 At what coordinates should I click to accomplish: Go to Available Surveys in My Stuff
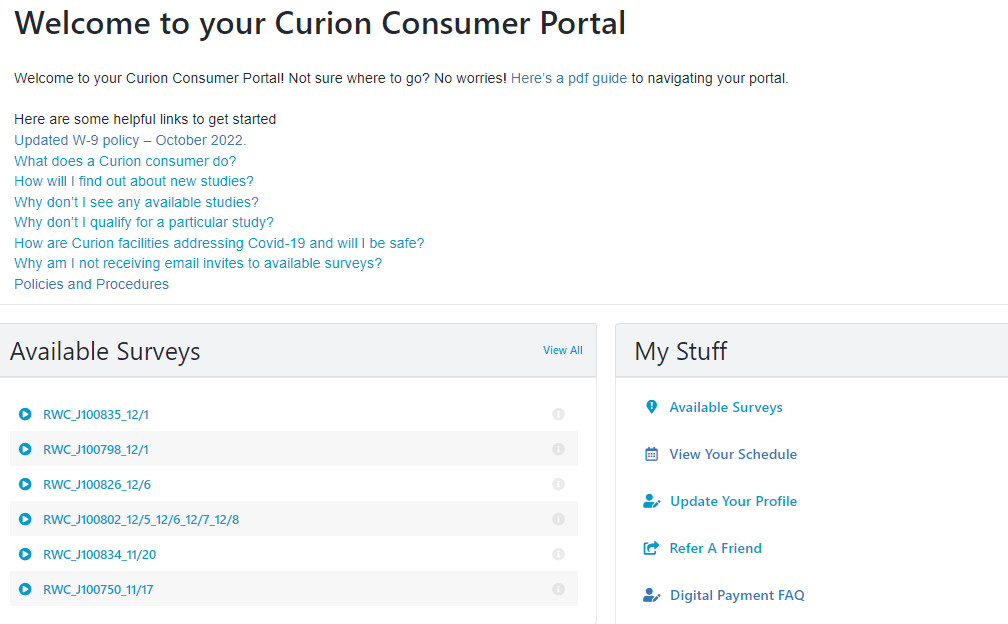pos(726,407)
